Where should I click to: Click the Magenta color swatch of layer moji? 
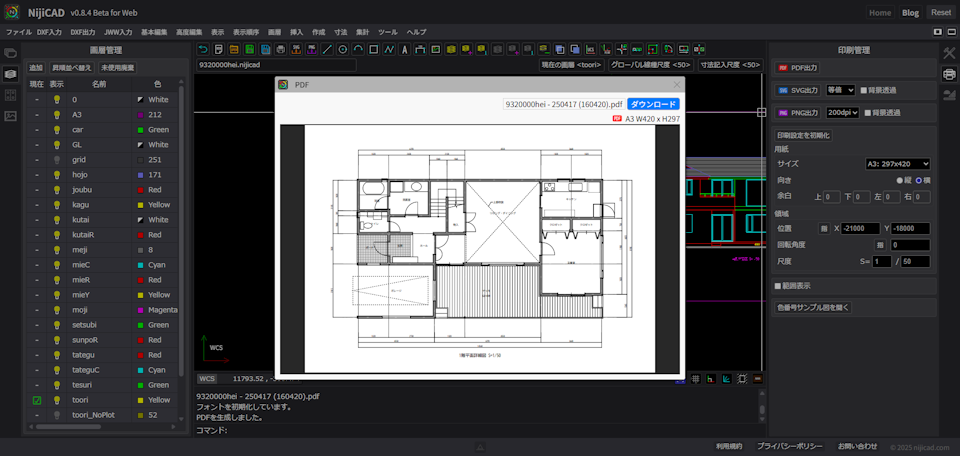[141, 310]
